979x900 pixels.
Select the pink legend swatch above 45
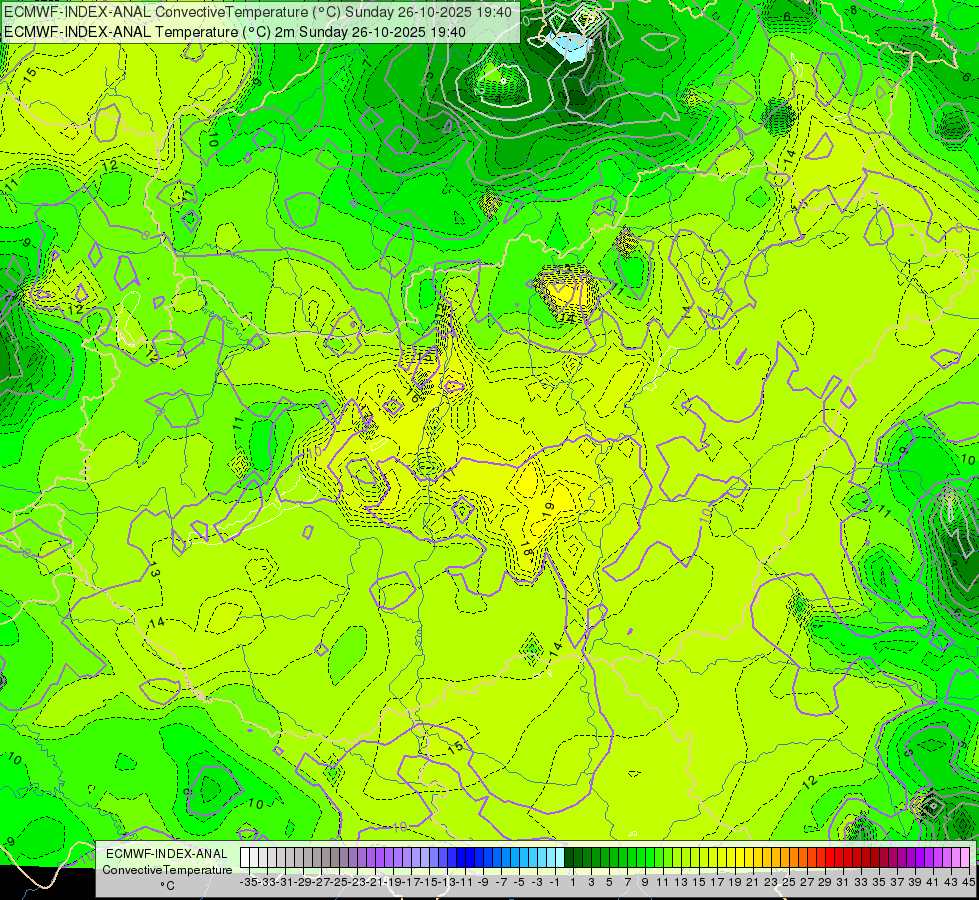click(x=965, y=857)
